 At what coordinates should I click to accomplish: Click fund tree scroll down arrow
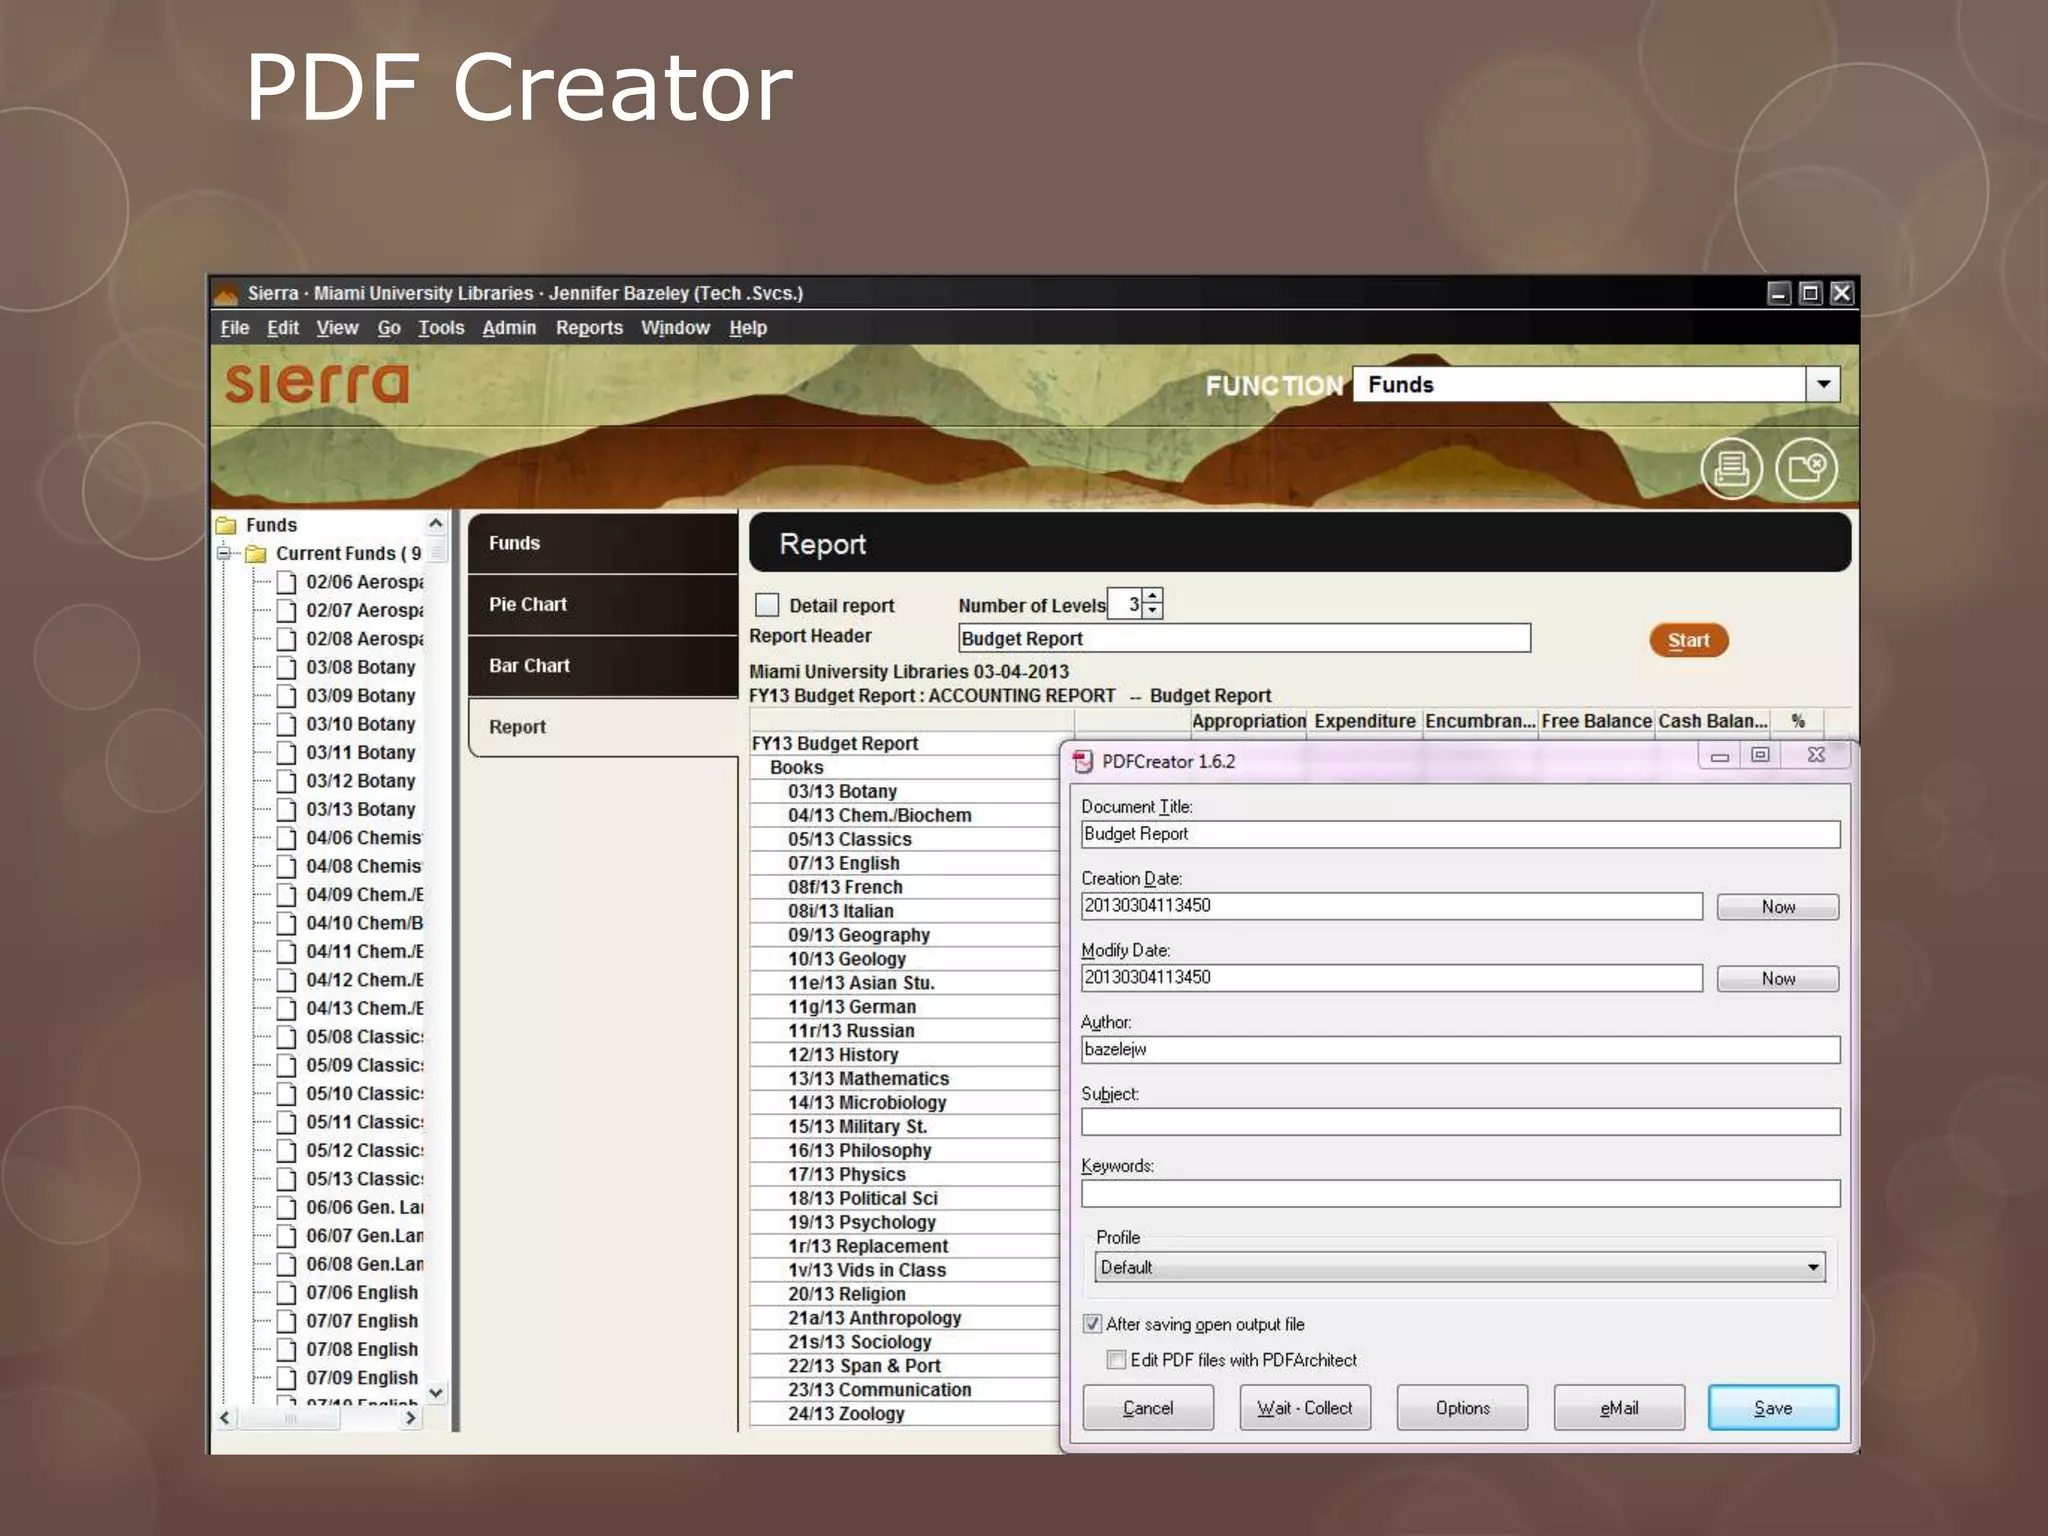click(x=436, y=1392)
